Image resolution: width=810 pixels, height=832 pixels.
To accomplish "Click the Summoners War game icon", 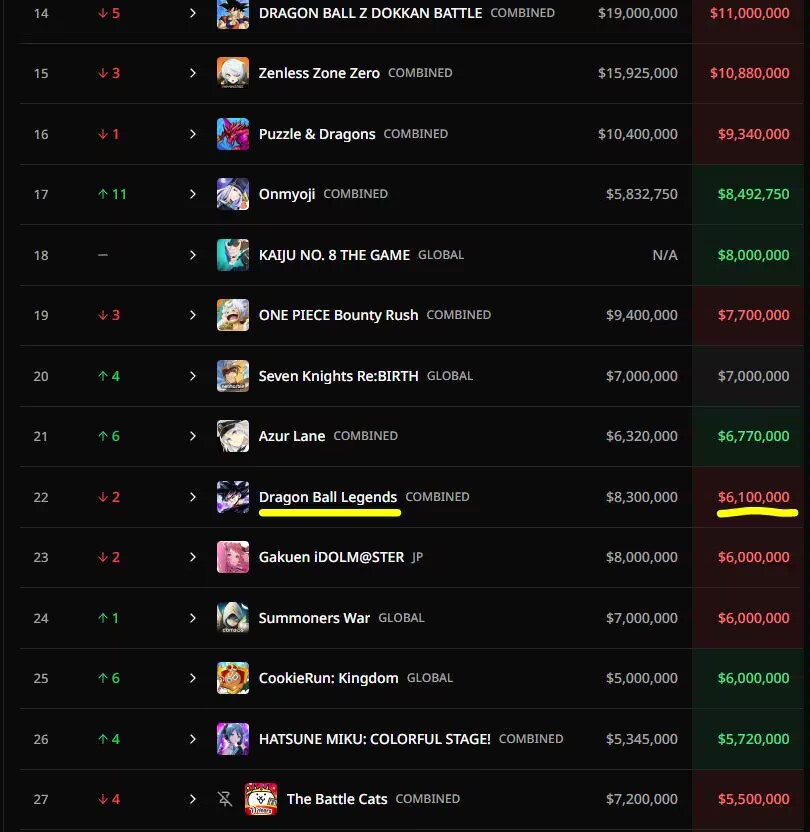I will point(233,618).
